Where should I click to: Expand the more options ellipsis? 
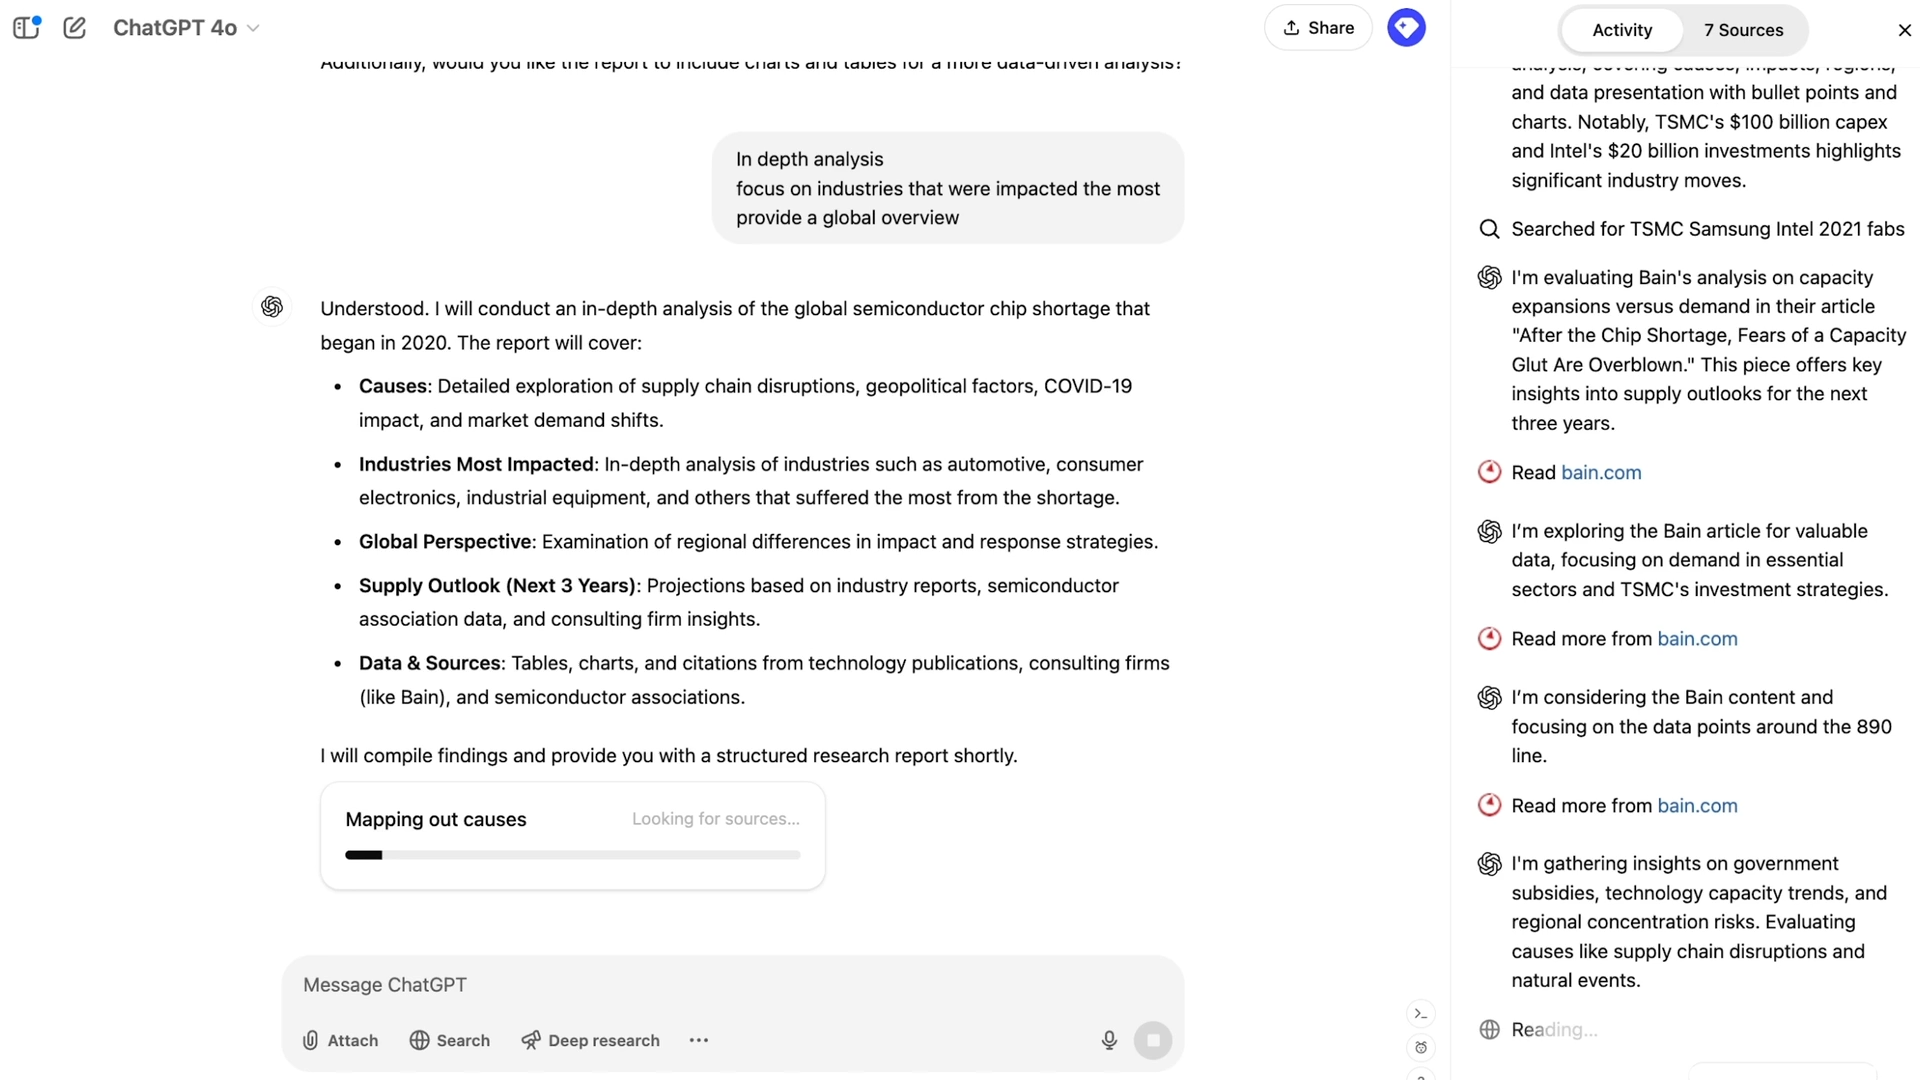tap(699, 1040)
